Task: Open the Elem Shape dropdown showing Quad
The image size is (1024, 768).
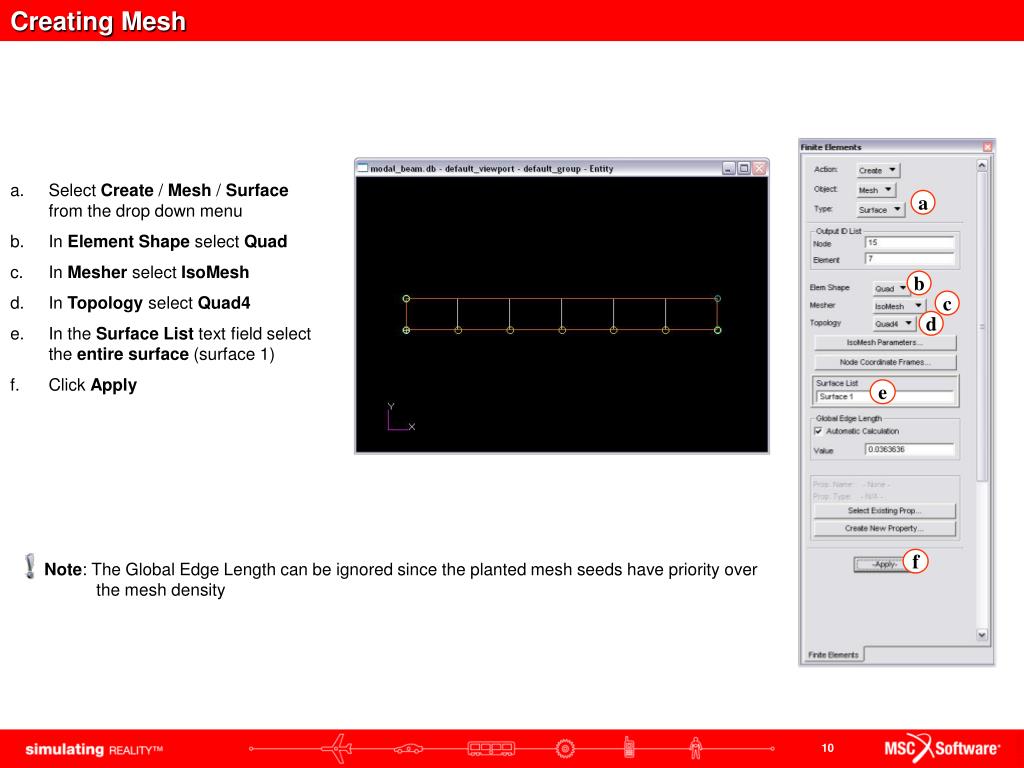Action: click(x=891, y=288)
